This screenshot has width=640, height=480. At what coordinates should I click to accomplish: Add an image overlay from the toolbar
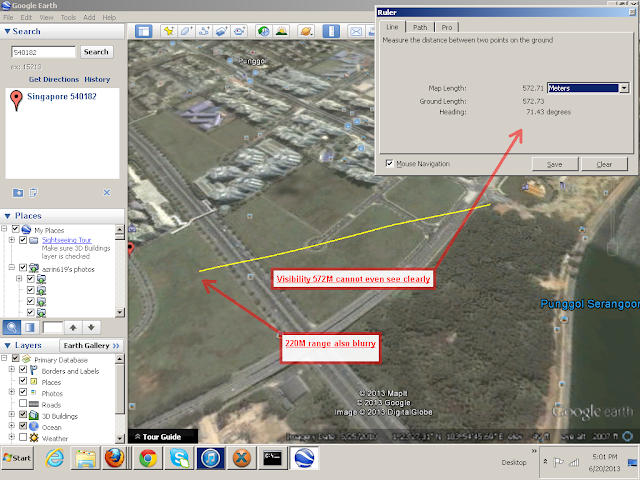coord(221,31)
